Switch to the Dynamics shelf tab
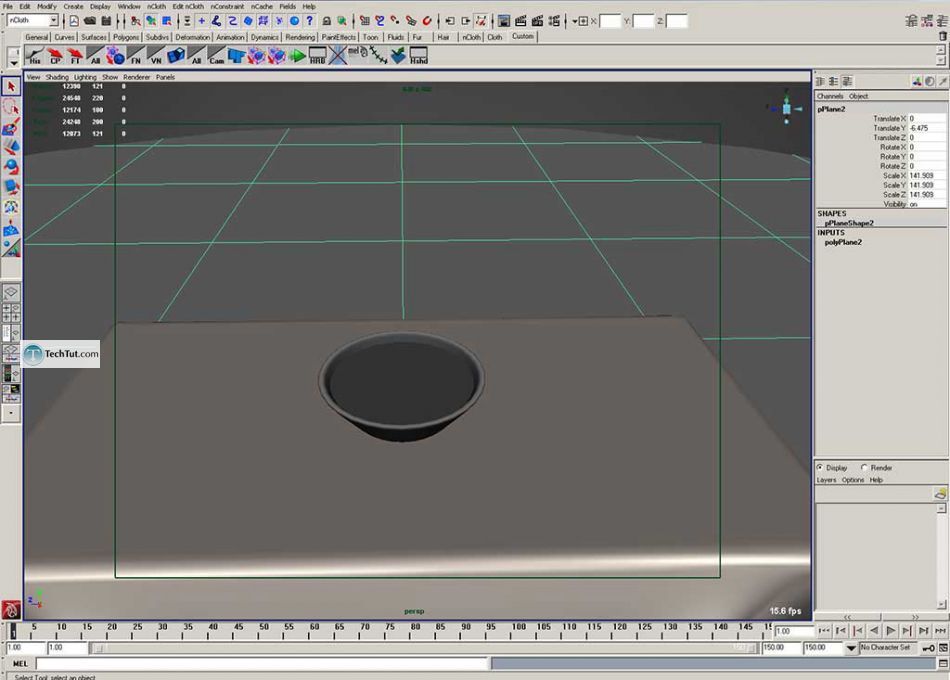 point(264,37)
